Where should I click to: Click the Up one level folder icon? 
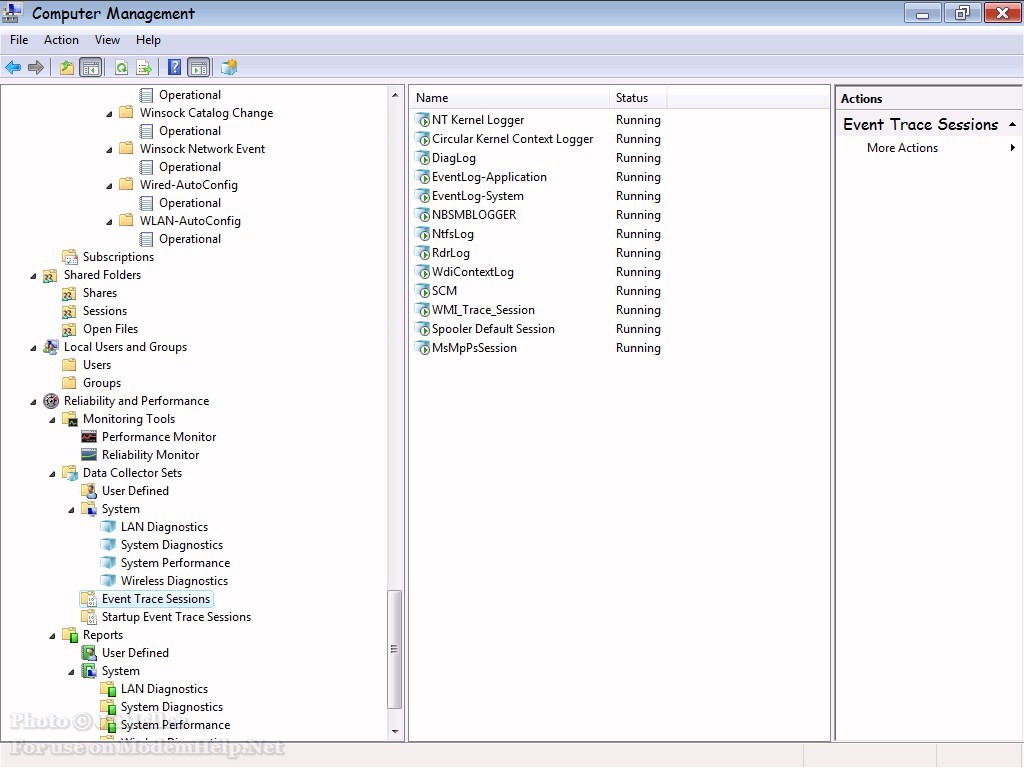67,67
